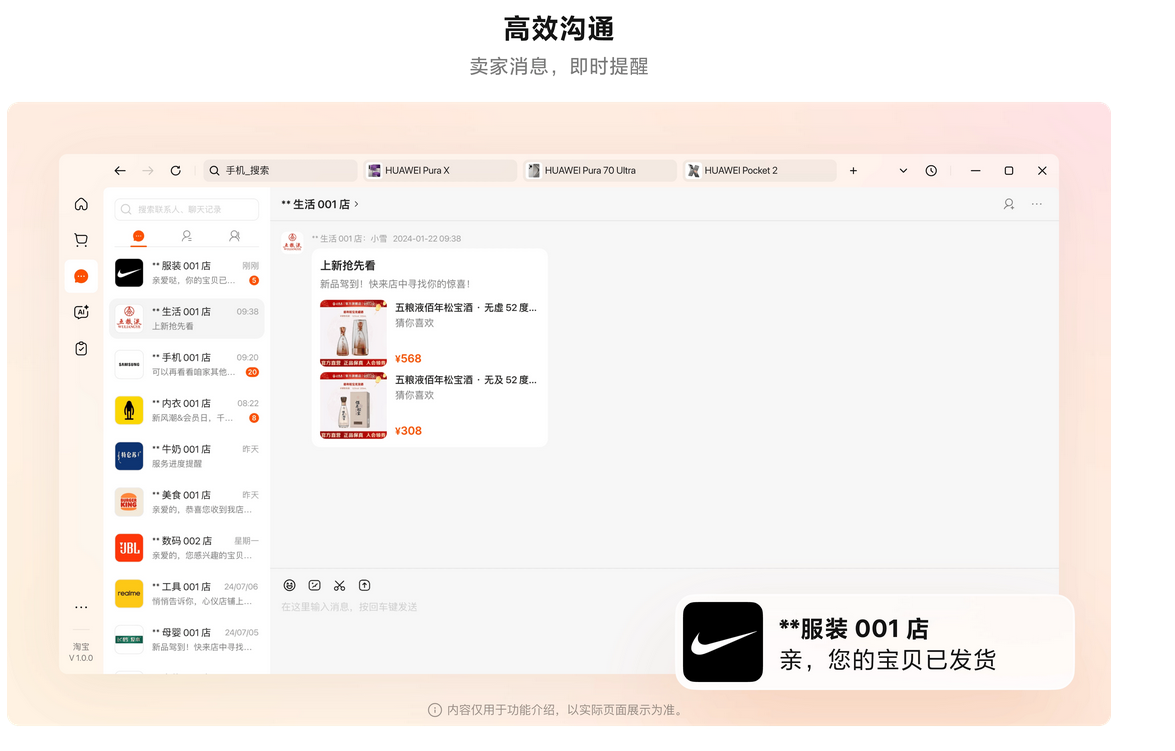Open the home icon in the left sidebar
Viewport: 1175px width, 751px height.
(x=81, y=204)
